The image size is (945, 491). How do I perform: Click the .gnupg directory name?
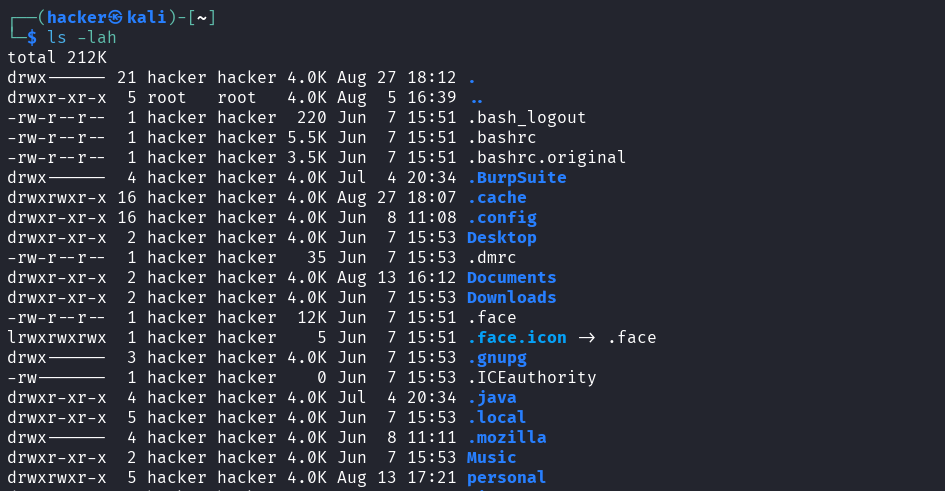tap(496, 357)
